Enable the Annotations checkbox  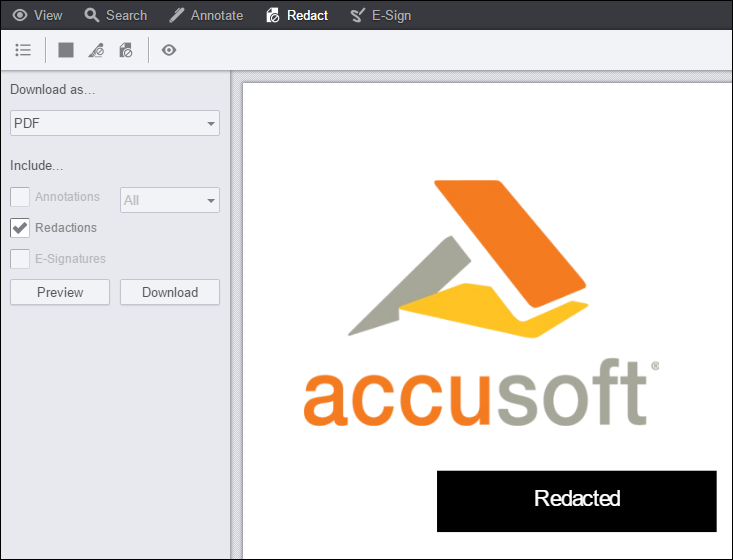coord(20,197)
